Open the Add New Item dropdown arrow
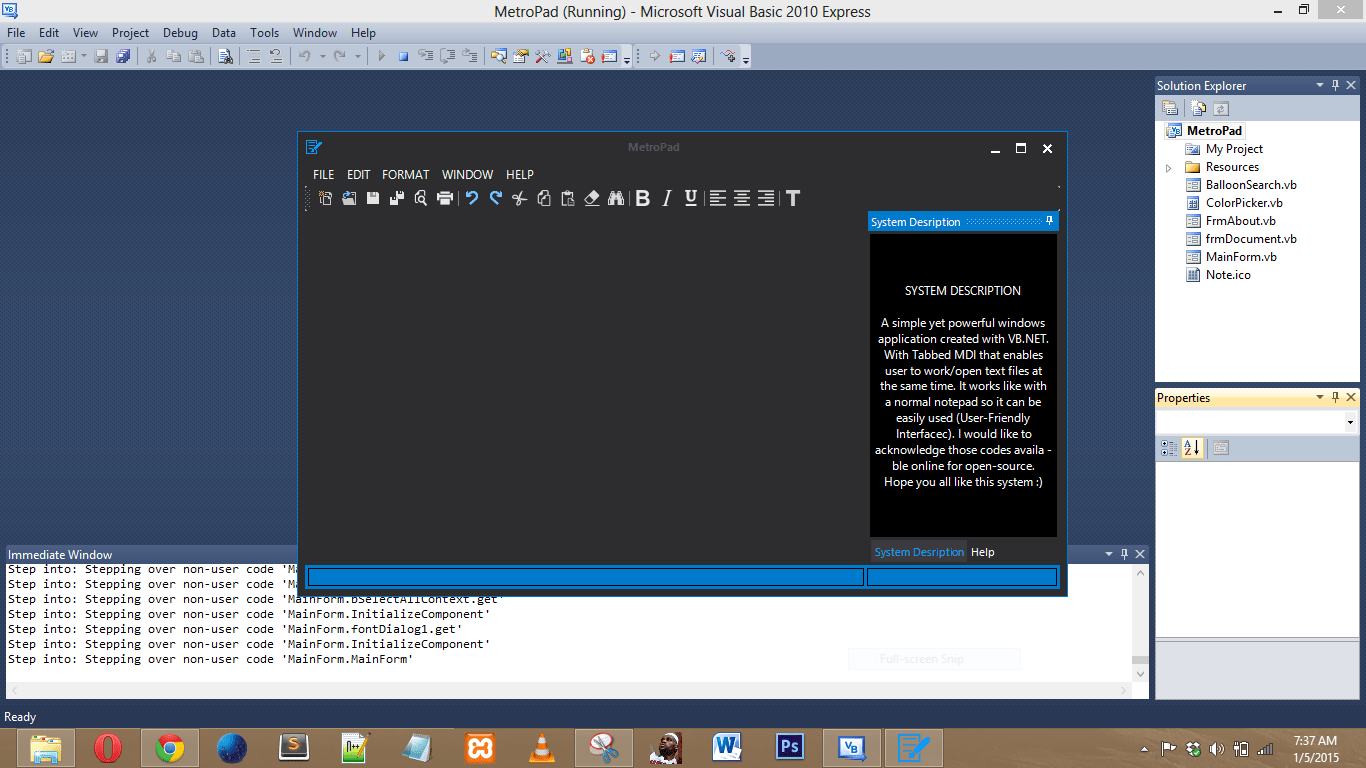Viewport: 1366px width, 768px height. pos(84,57)
